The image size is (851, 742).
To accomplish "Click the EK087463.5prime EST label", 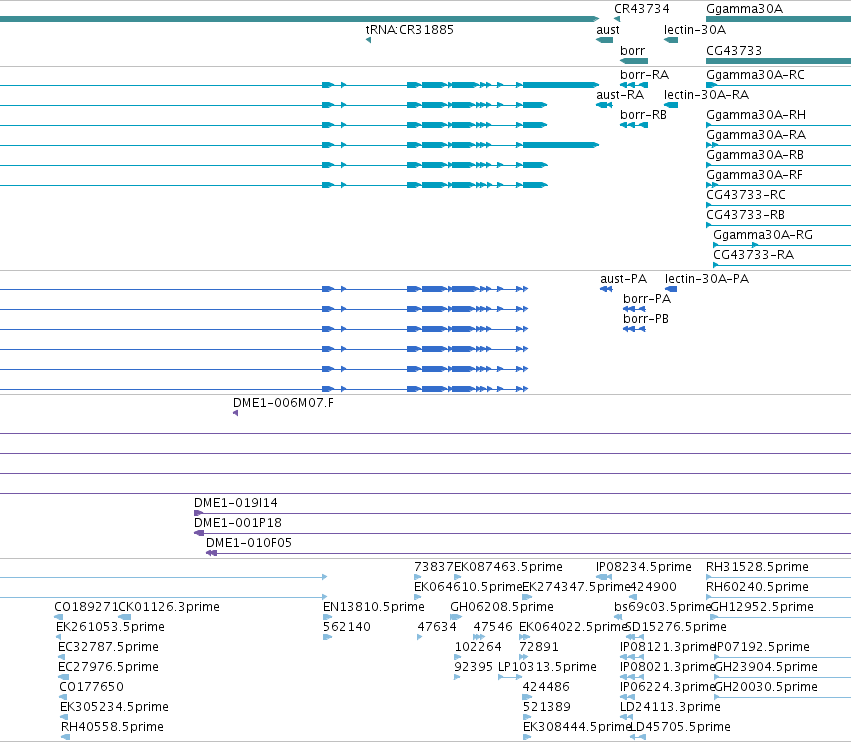I will click(x=508, y=567).
